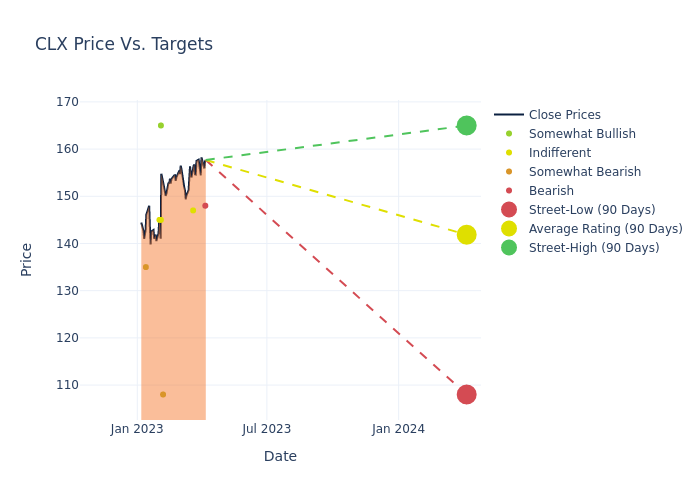Click the large green Street-High marker on chart
Screen dimensions: 700x500
coord(466,125)
